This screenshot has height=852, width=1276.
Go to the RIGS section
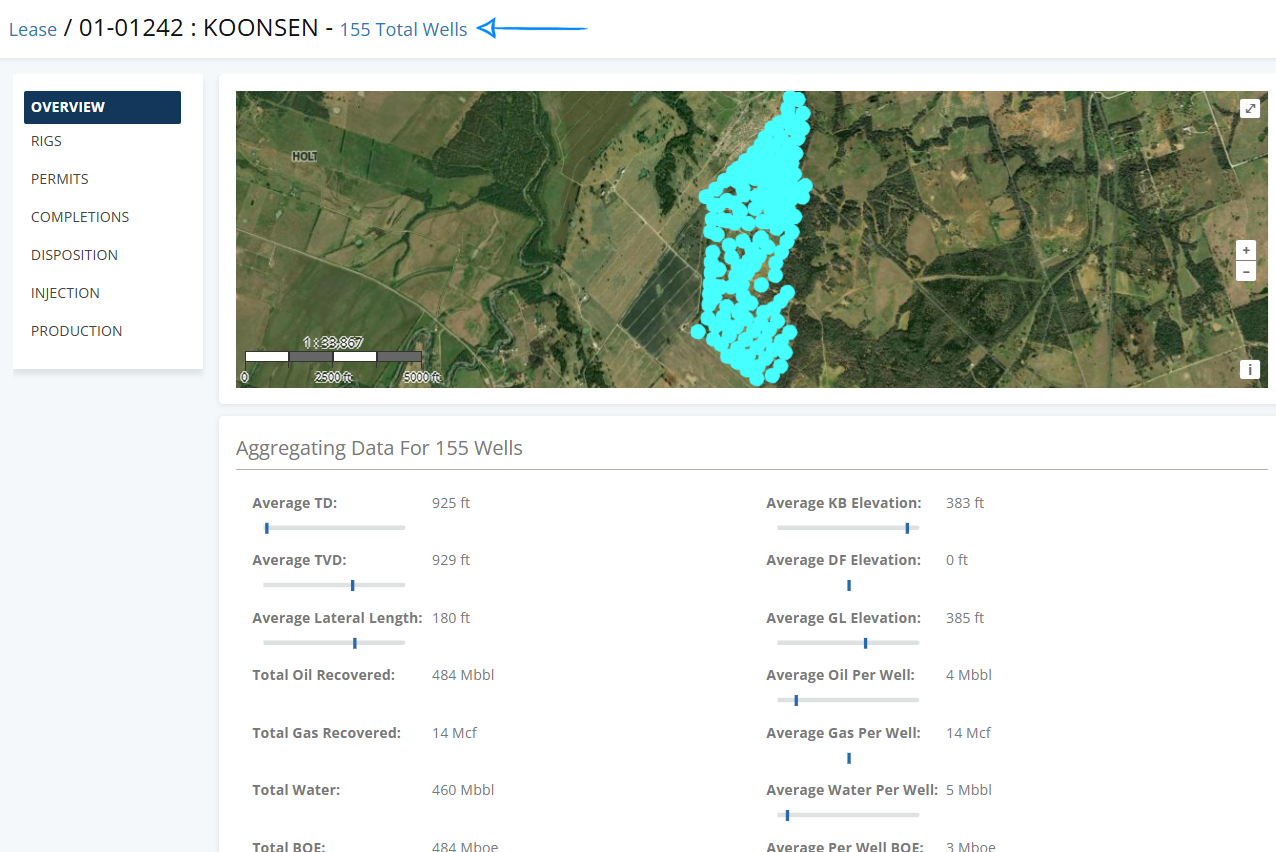[46, 141]
